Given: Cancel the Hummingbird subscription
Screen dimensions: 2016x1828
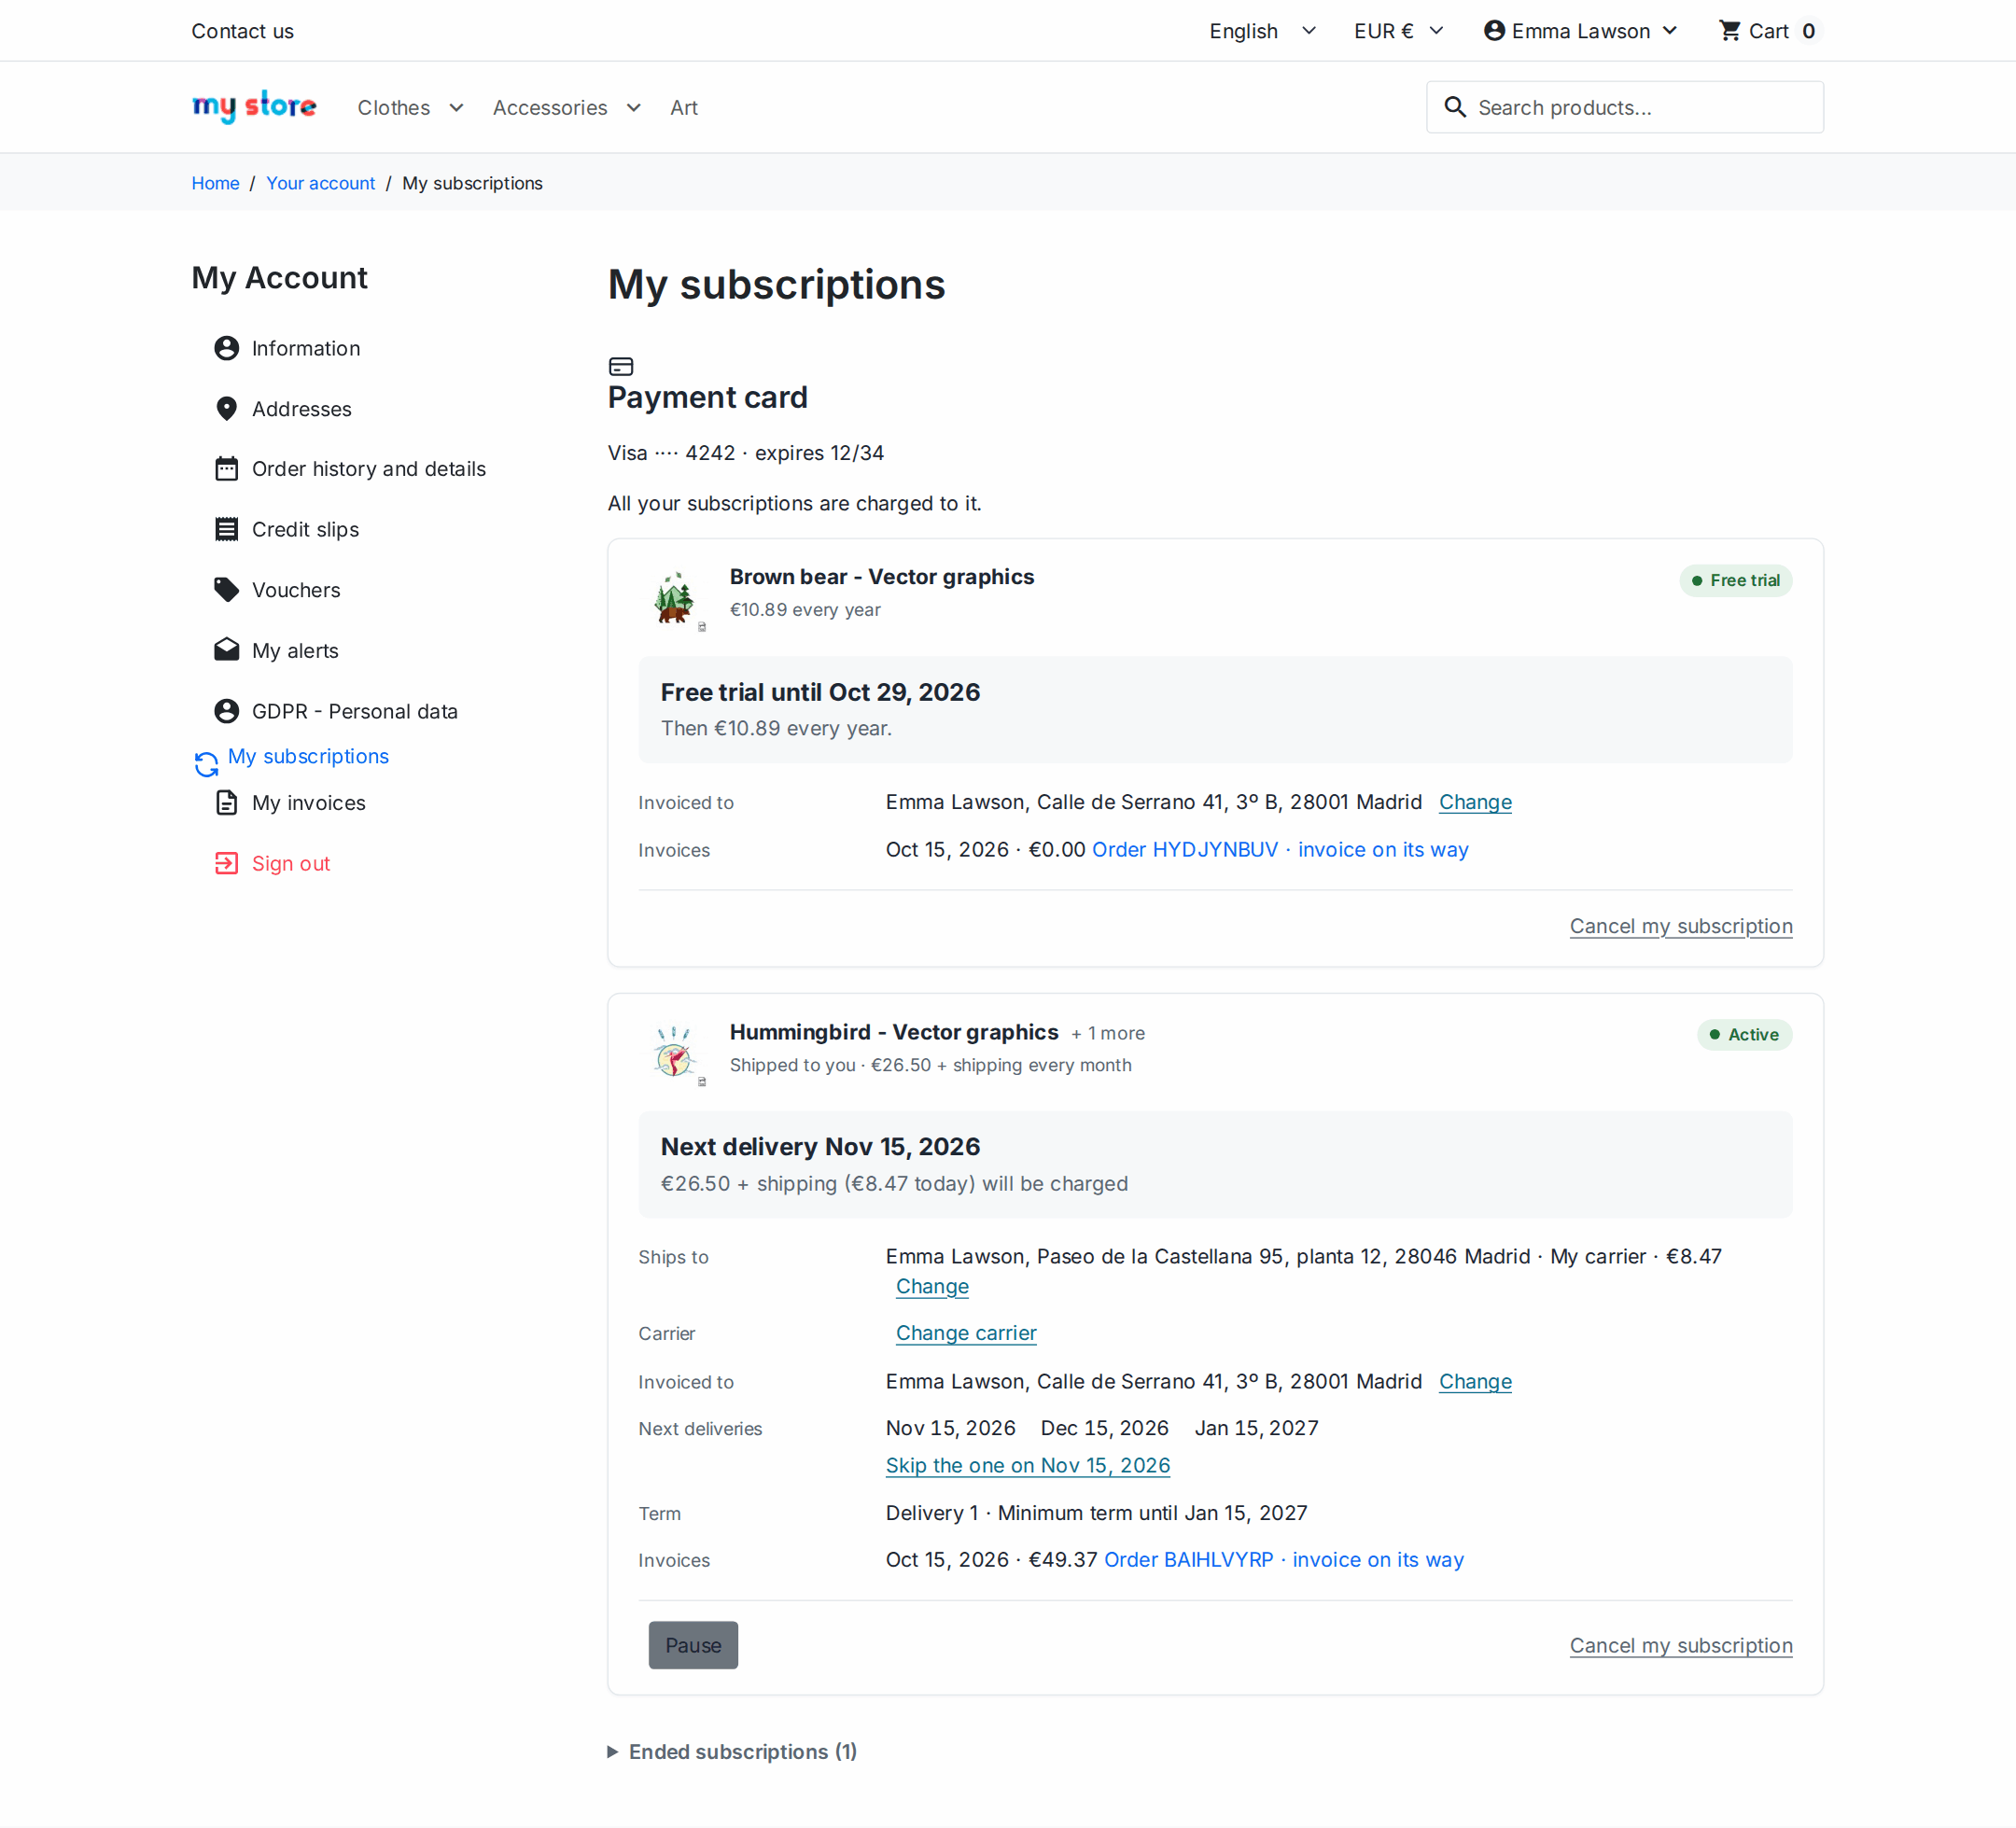Looking at the screenshot, I should pyautogui.click(x=1681, y=1645).
